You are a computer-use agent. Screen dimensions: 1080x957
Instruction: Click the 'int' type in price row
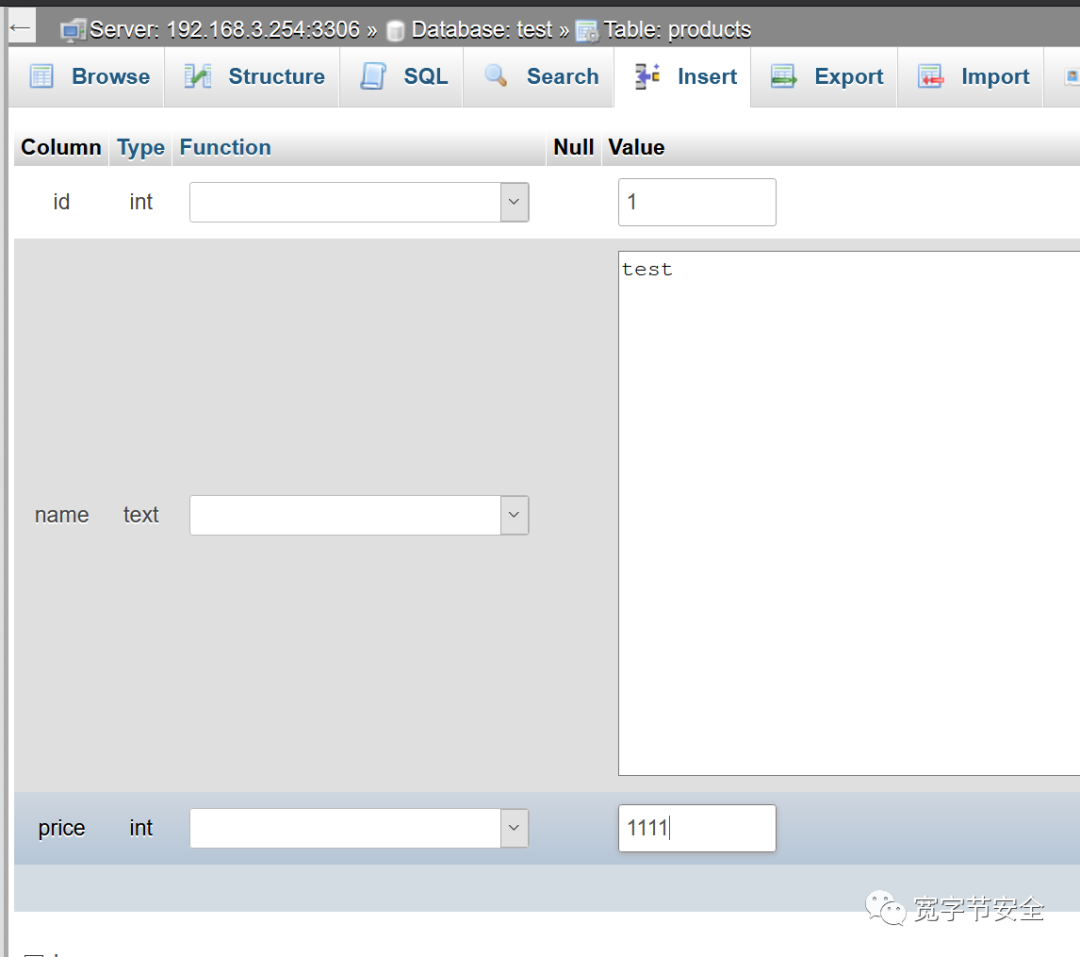click(x=141, y=827)
